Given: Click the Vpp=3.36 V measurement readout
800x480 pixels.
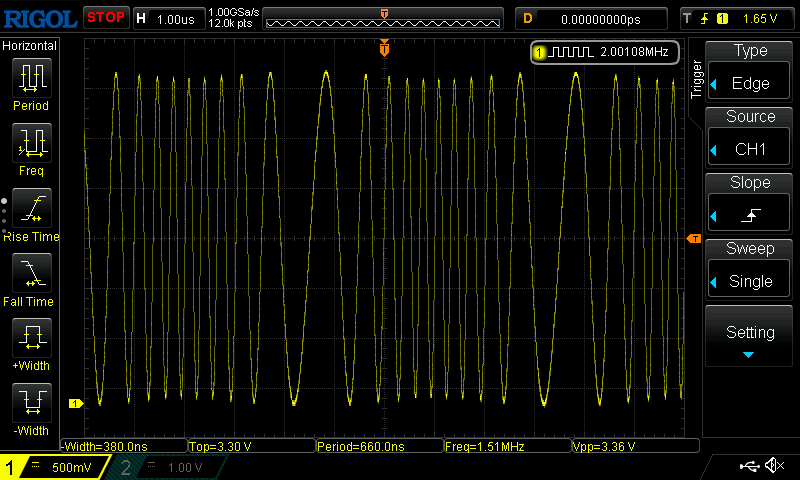Looking at the screenshot, I should coord(635,447).
